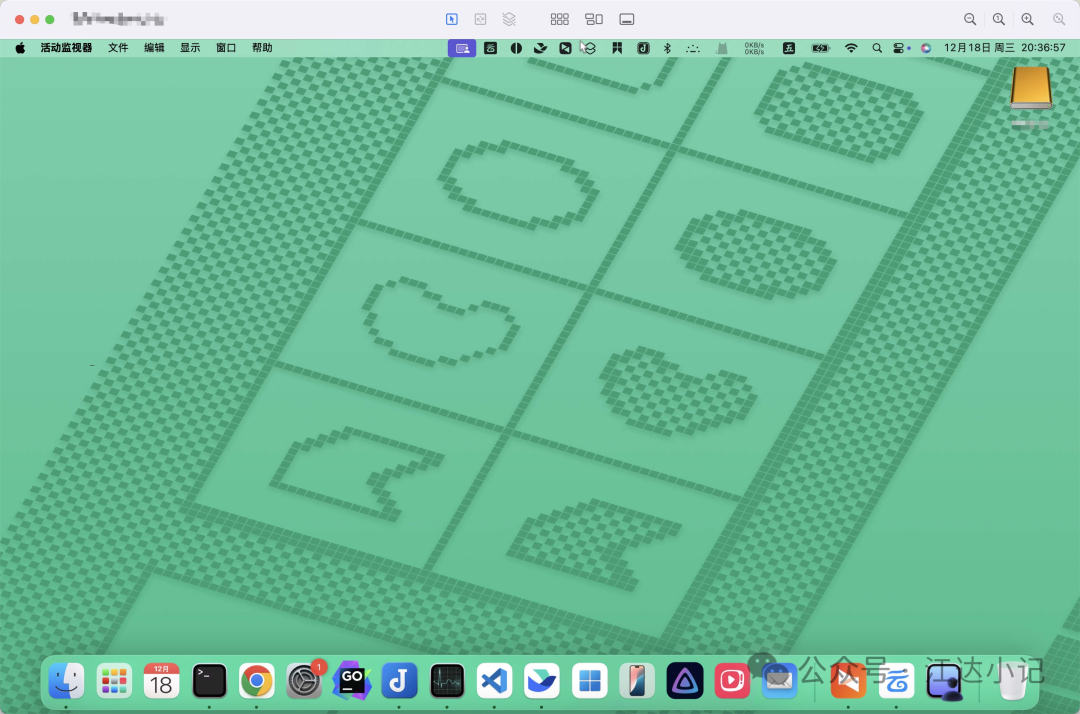Open Finder from the Dock
This screenshot has width=1080, height=714.
coord(66,681)
